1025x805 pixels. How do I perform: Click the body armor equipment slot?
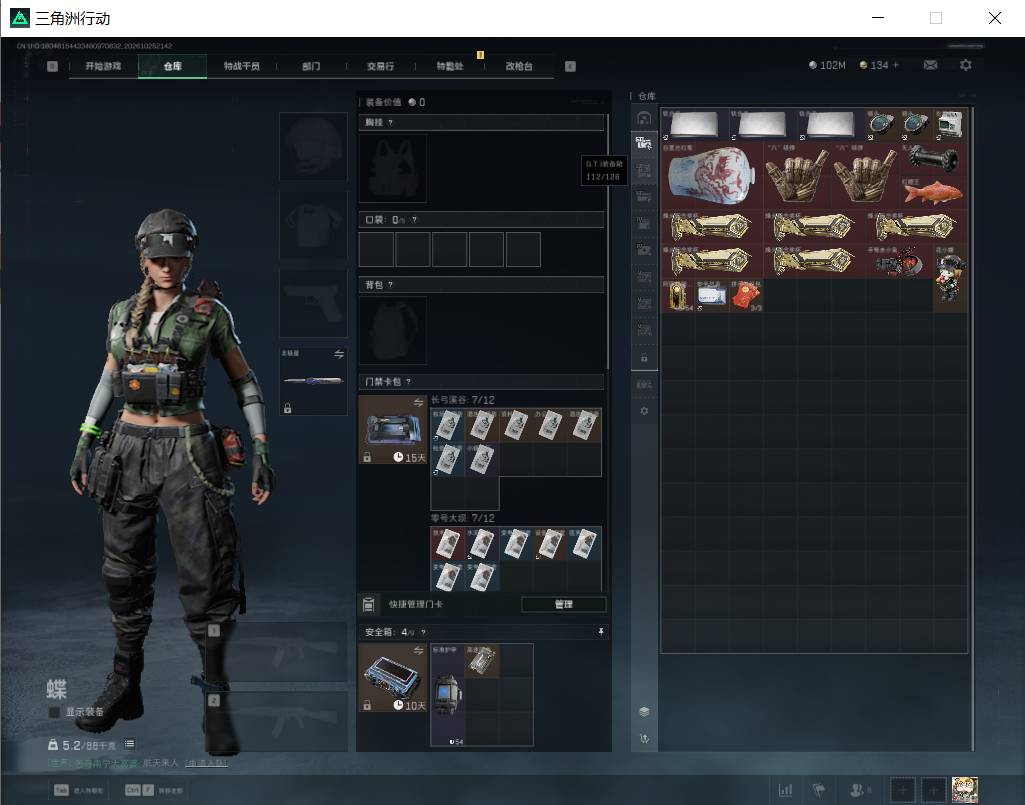[x=313, y=225]
